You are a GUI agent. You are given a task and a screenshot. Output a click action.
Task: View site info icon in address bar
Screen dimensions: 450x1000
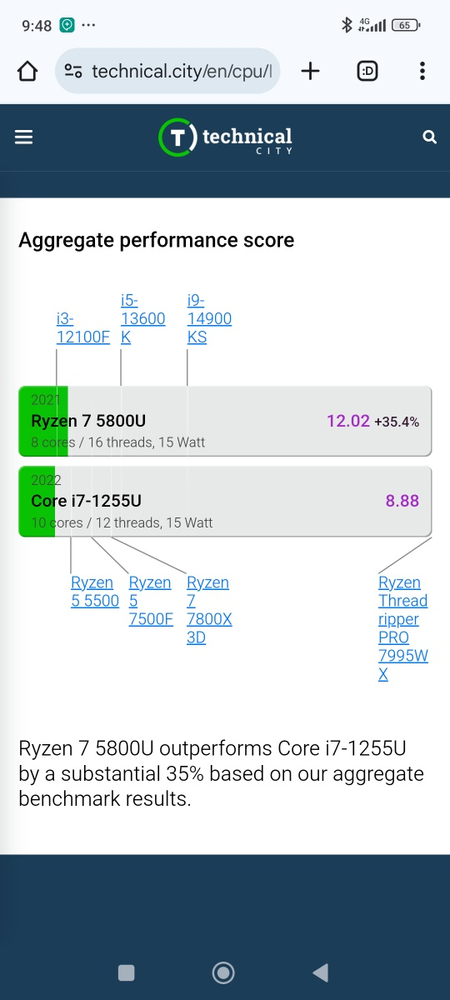74,71
